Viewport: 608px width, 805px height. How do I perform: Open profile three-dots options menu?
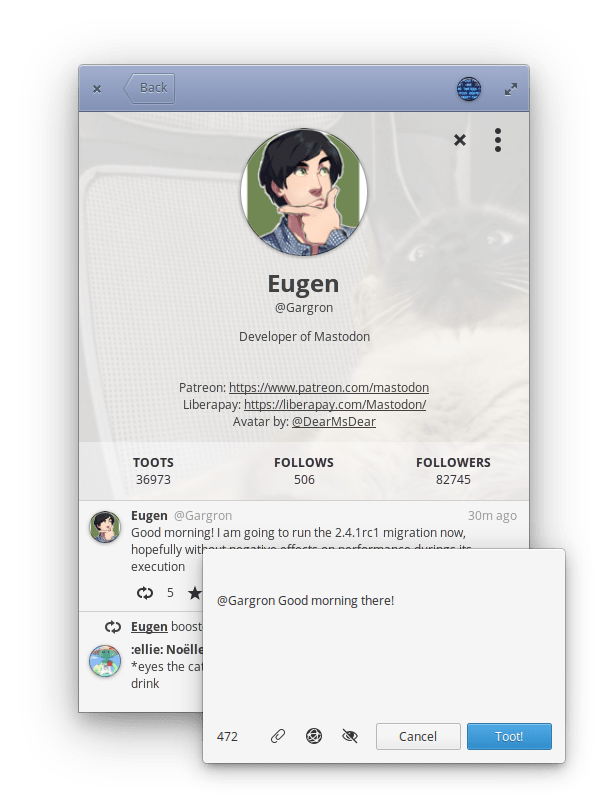coord(498,140)
